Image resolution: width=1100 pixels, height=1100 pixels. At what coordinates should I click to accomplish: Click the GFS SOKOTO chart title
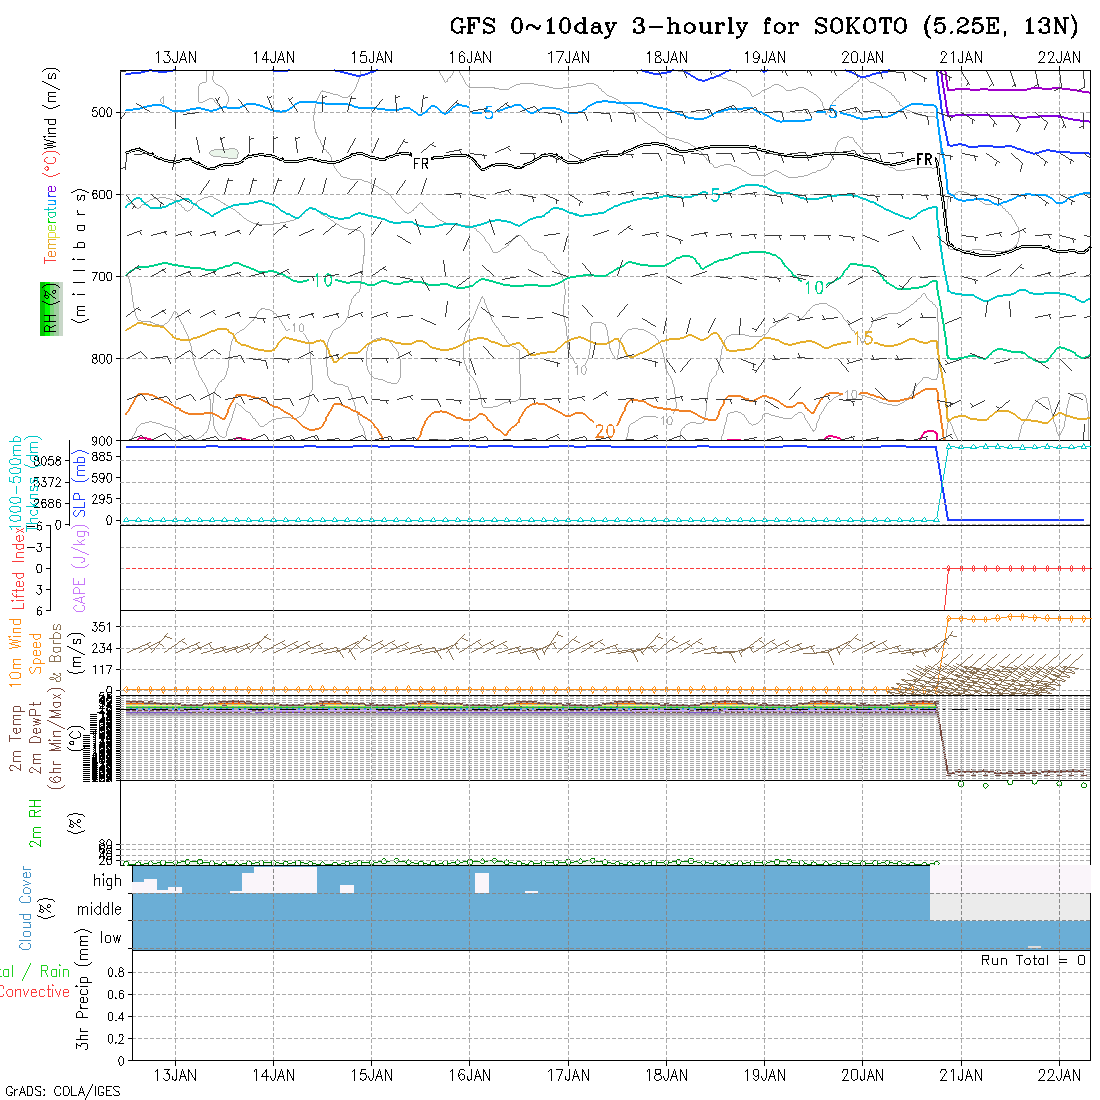(x=764, y=26)
